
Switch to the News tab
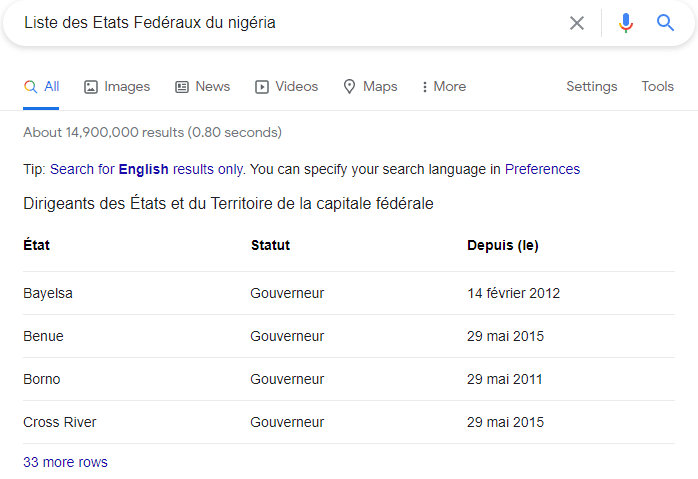pos(203,86)
